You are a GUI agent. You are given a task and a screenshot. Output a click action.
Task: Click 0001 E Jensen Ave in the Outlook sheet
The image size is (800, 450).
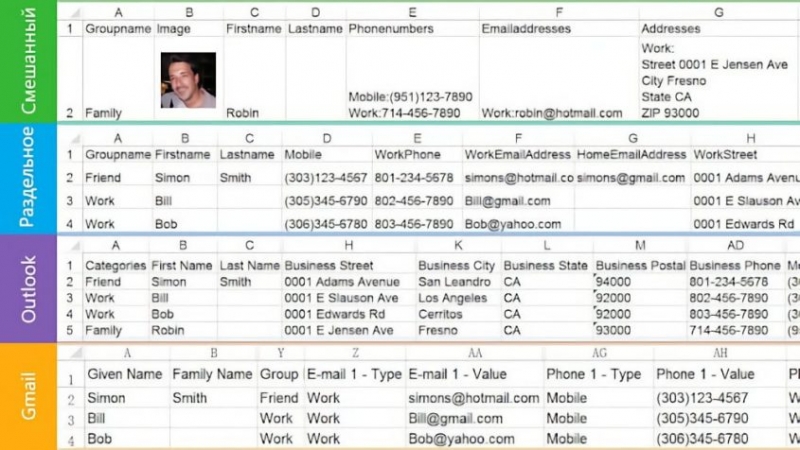pos(349,331)
